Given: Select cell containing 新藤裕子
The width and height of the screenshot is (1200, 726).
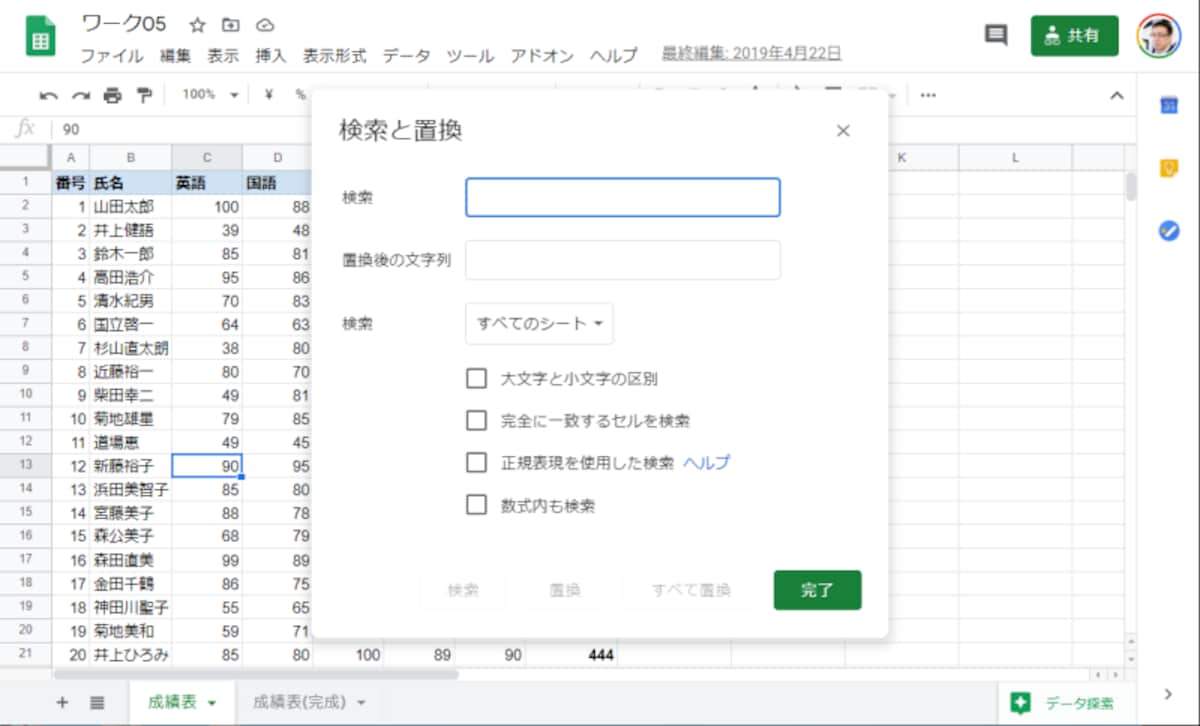Looking at the screenshot, I should pos(131,465).
